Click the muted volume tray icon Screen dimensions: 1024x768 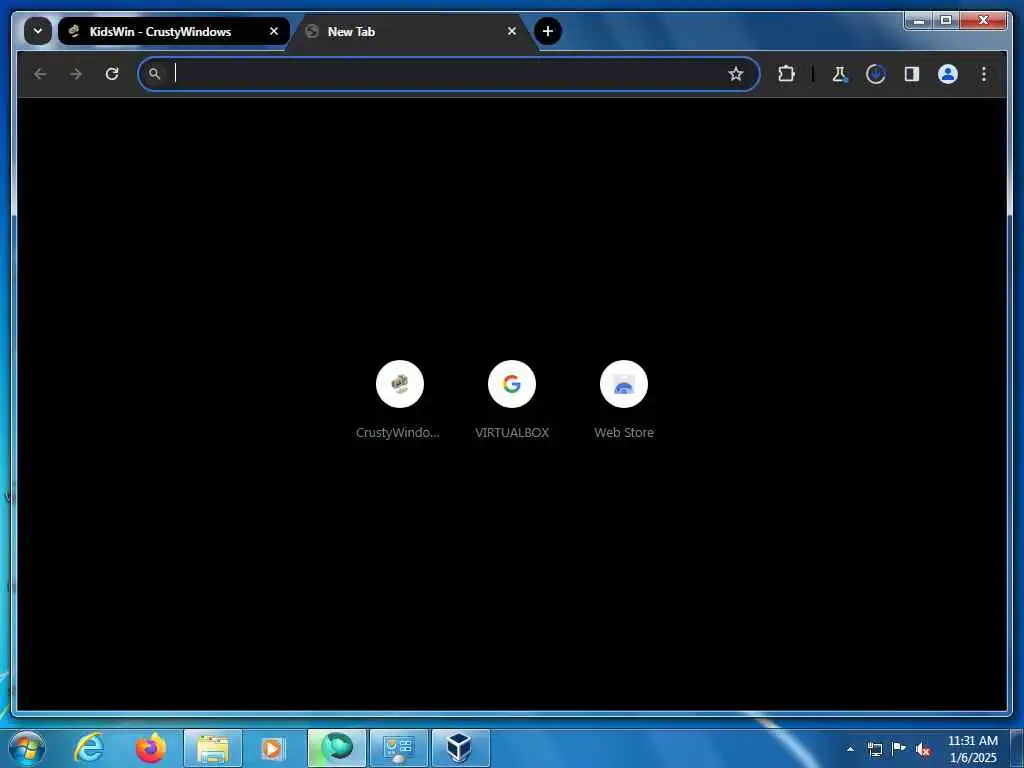923,749
